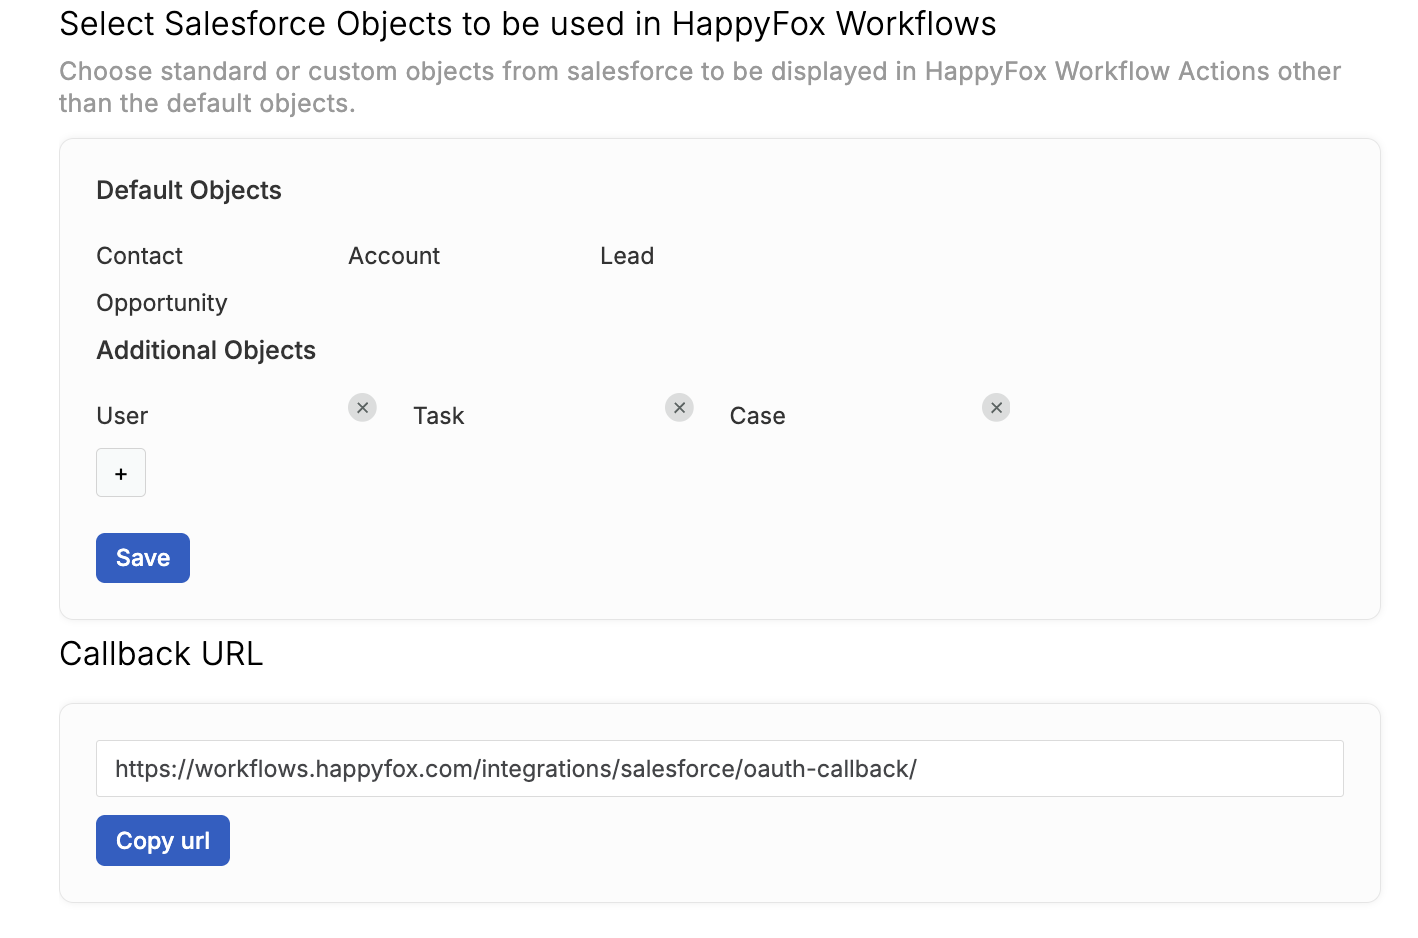Click the Callback URL heading
Viewport: 1418px width, 938px height.
tap(161, 654)
